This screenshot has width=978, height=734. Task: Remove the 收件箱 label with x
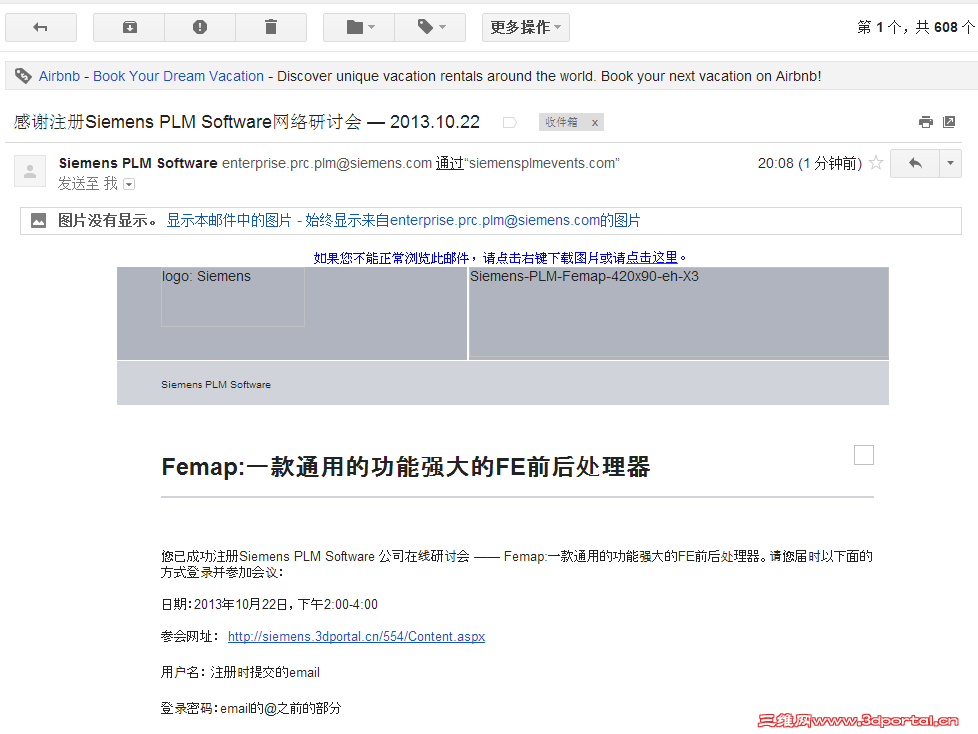(594, 123)
